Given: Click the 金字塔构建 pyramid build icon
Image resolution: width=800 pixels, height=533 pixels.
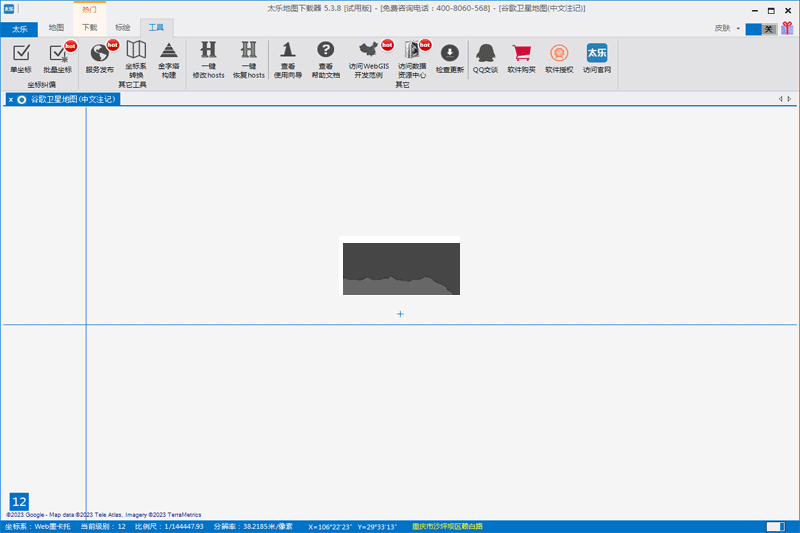Looking at the screenshot, I should [170, 58].
